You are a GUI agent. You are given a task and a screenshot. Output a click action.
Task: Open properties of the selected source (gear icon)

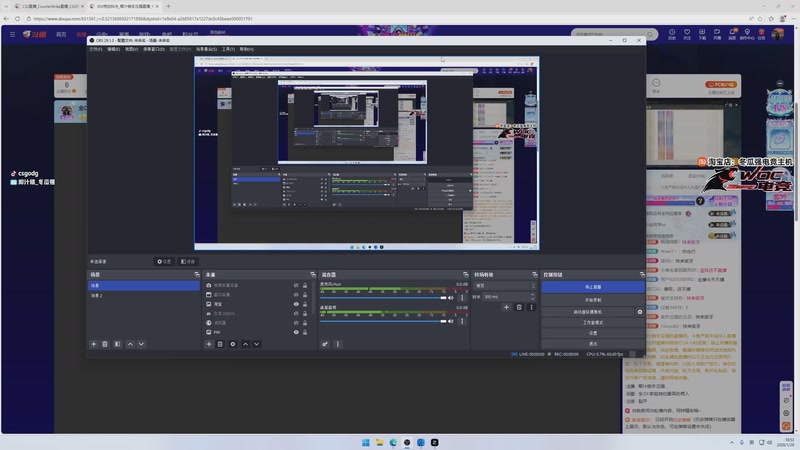tap(233, 344)
